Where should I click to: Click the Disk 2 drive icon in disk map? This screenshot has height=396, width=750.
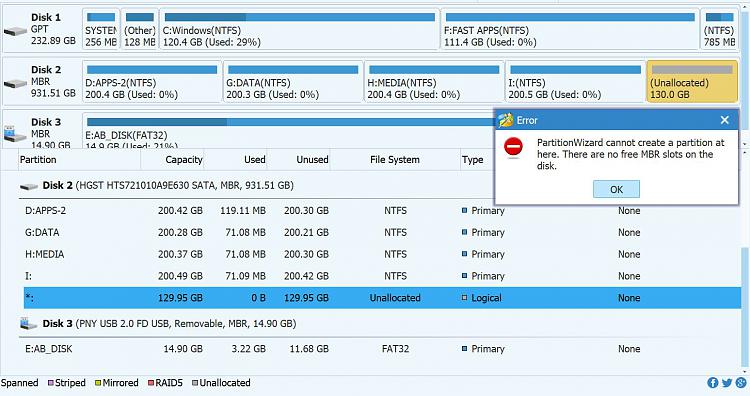point(15,83)
